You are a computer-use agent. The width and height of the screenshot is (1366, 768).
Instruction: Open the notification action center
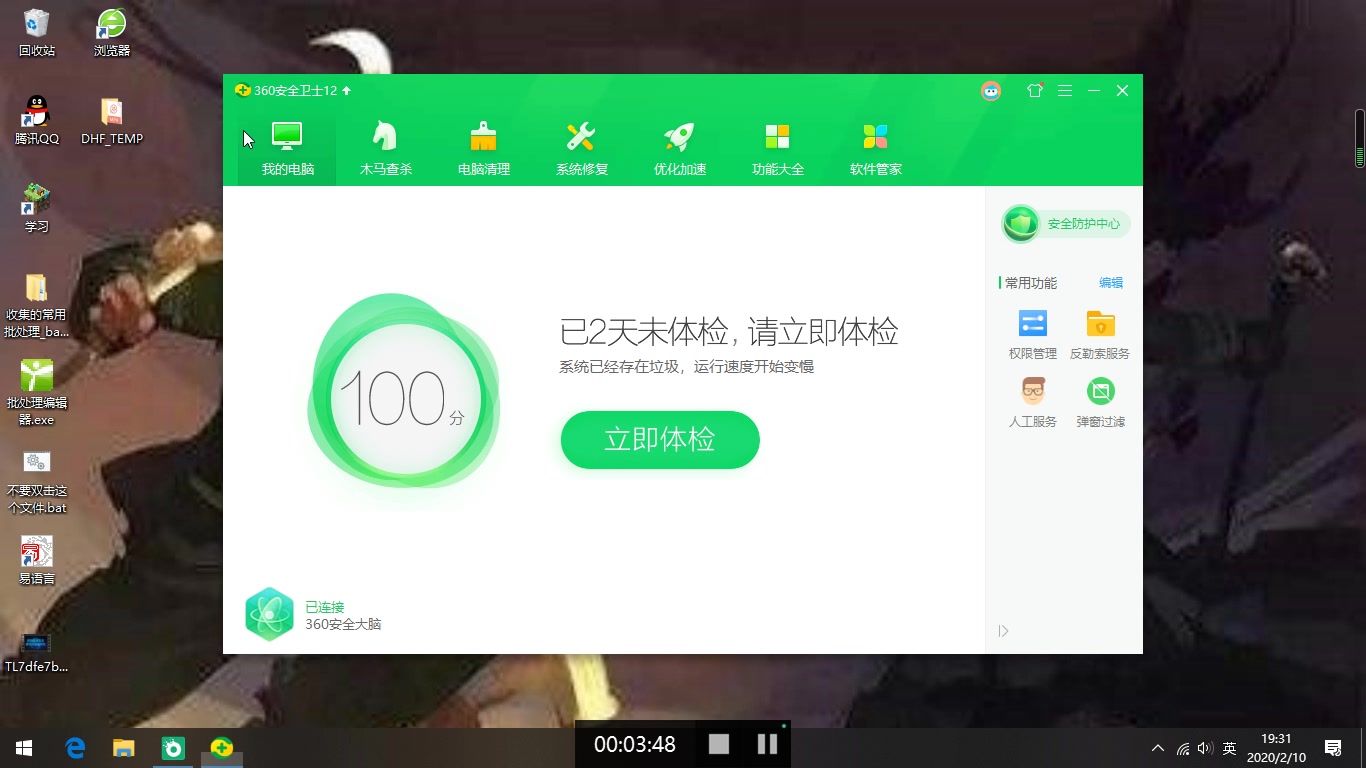tap(1333, 748)
